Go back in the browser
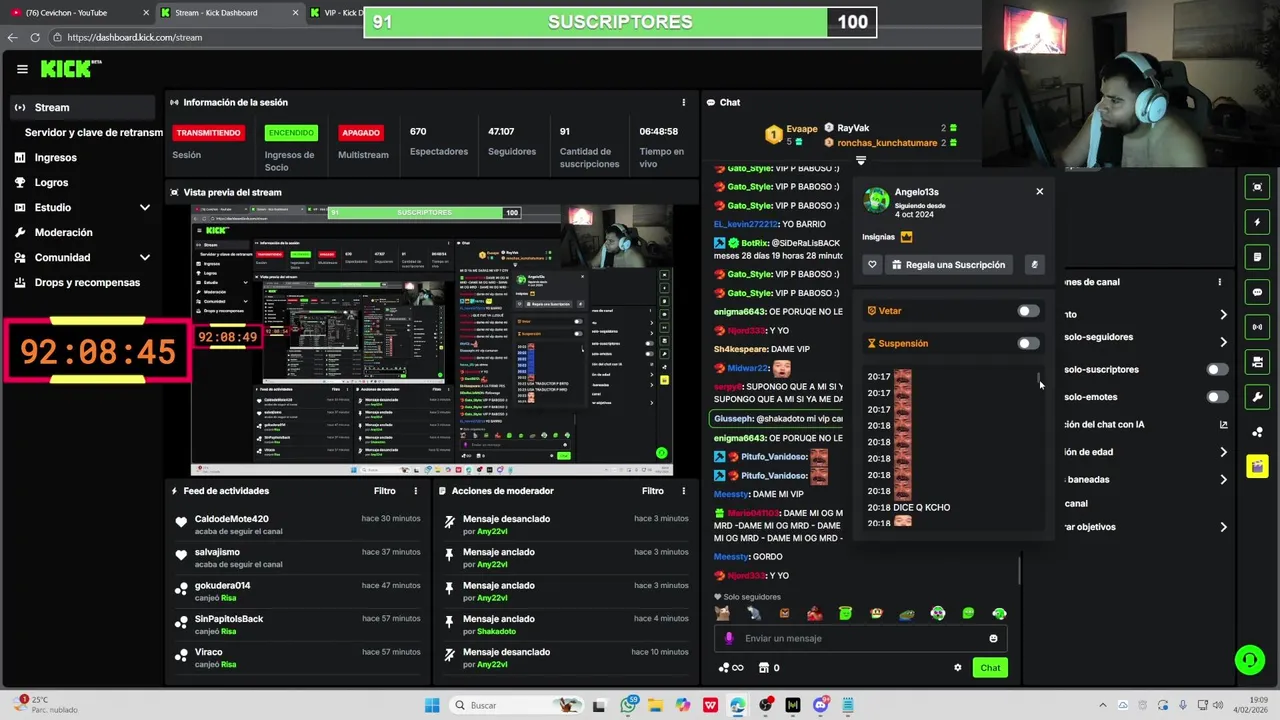The image size is (1280, 720). [x=12, y=37]
